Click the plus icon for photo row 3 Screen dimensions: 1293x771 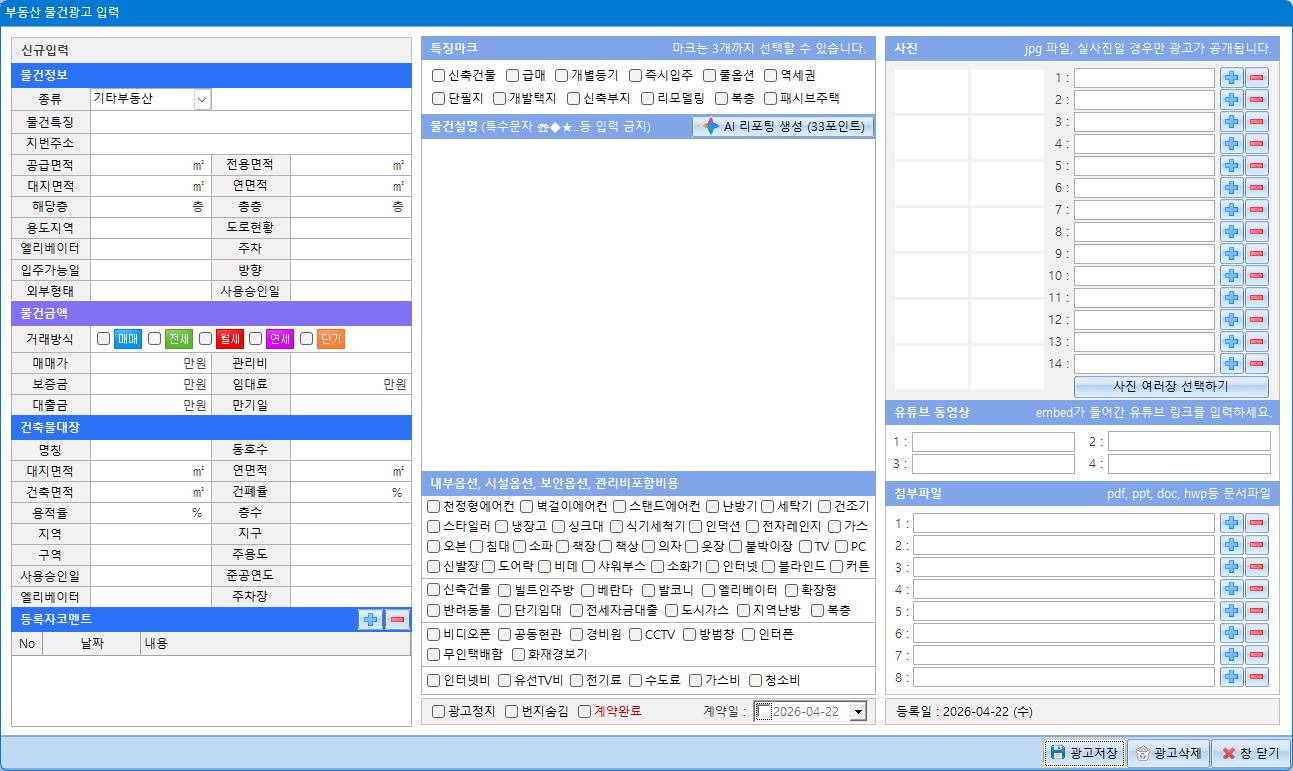click(x=1232, y=122)
